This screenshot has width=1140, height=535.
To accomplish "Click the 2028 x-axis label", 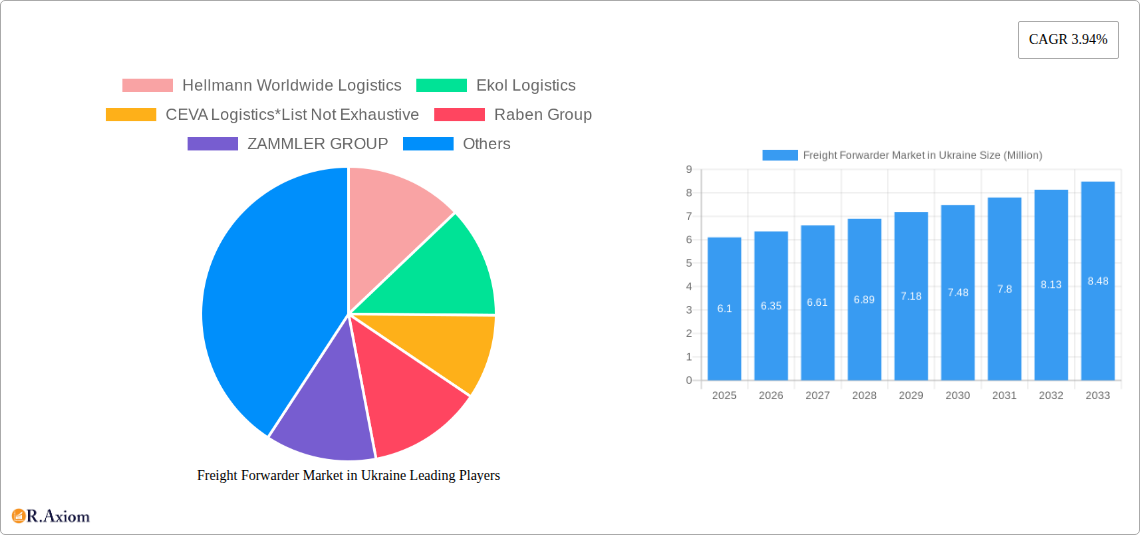I will tap(864, 395).
